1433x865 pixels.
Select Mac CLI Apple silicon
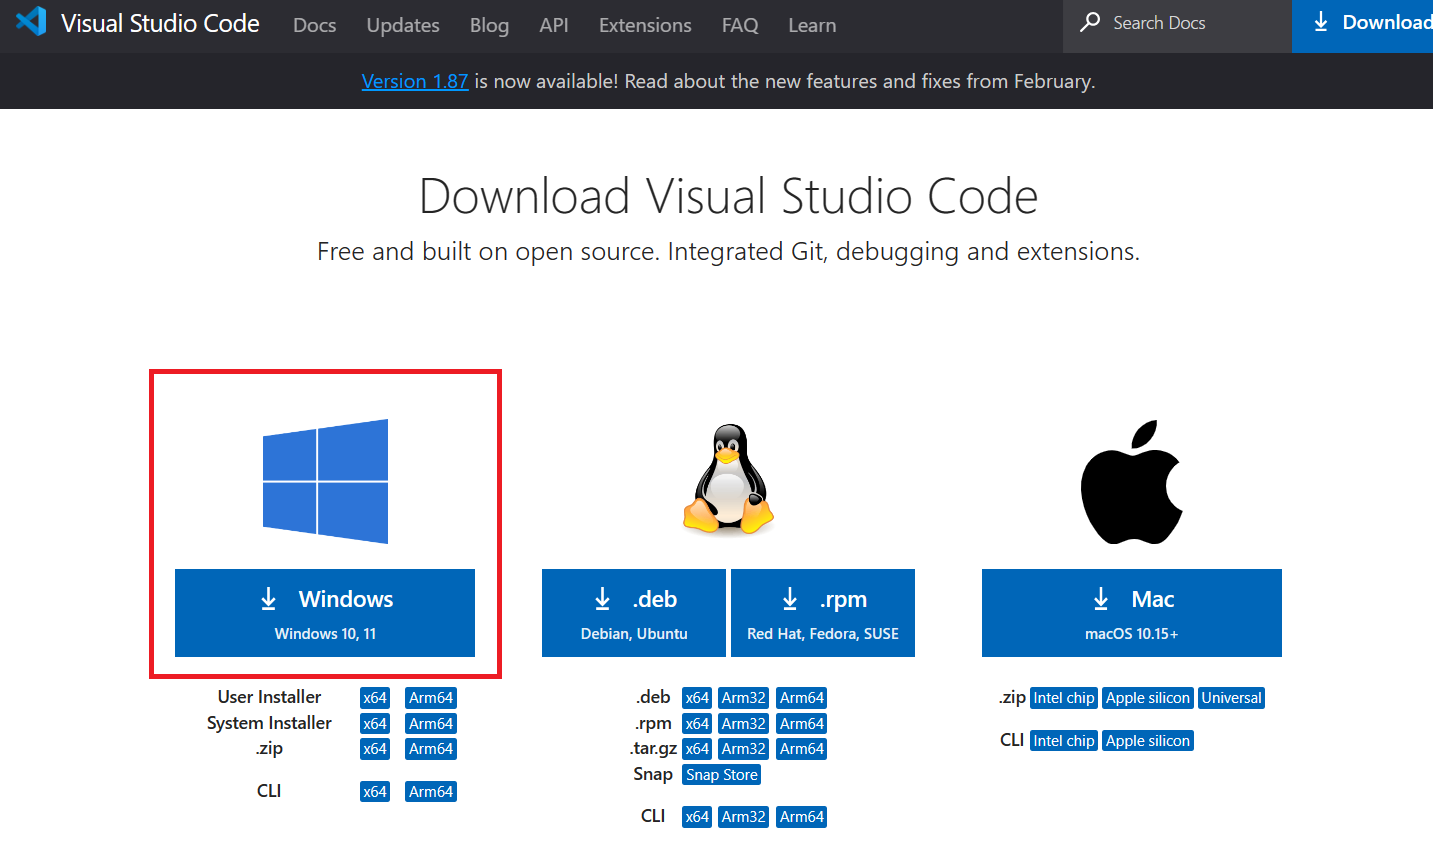coord(1148,741)
